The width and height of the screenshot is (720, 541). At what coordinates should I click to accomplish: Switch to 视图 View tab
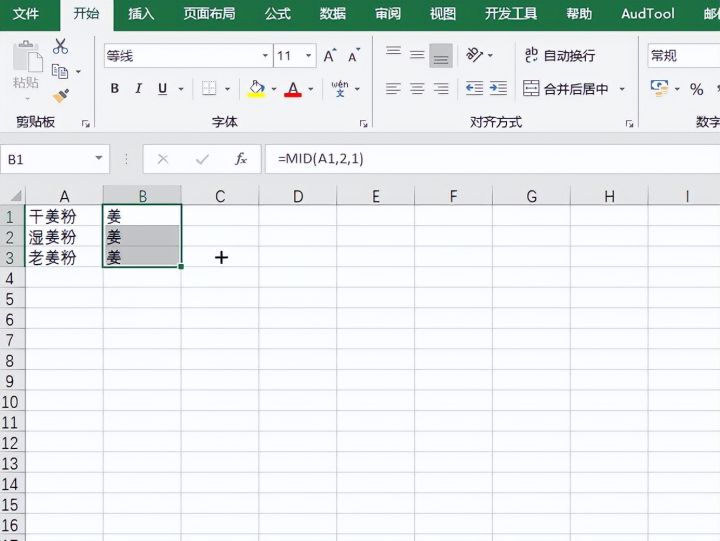(x=443, y=14)
